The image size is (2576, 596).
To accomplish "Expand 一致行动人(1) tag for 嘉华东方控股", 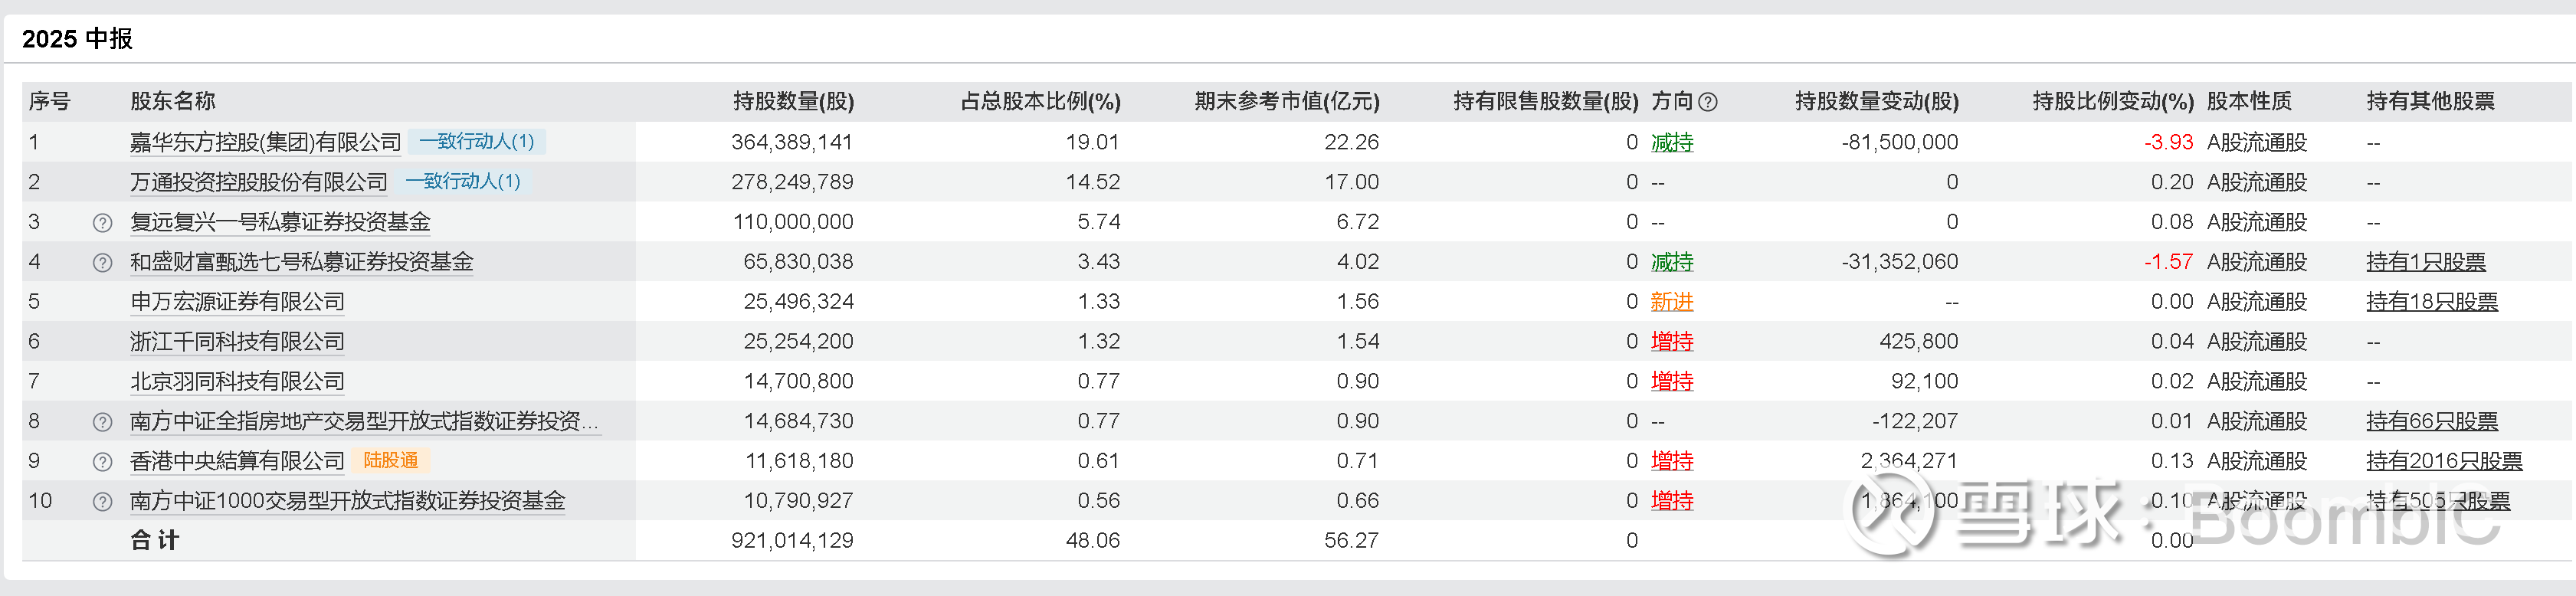I will click(476, 142).
